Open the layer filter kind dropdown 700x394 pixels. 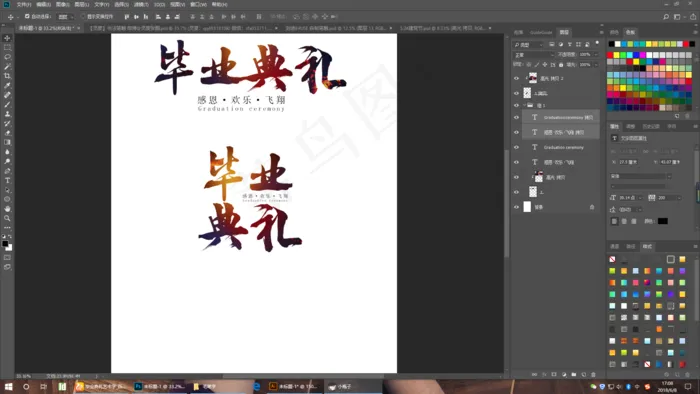[x=528, y=45]
